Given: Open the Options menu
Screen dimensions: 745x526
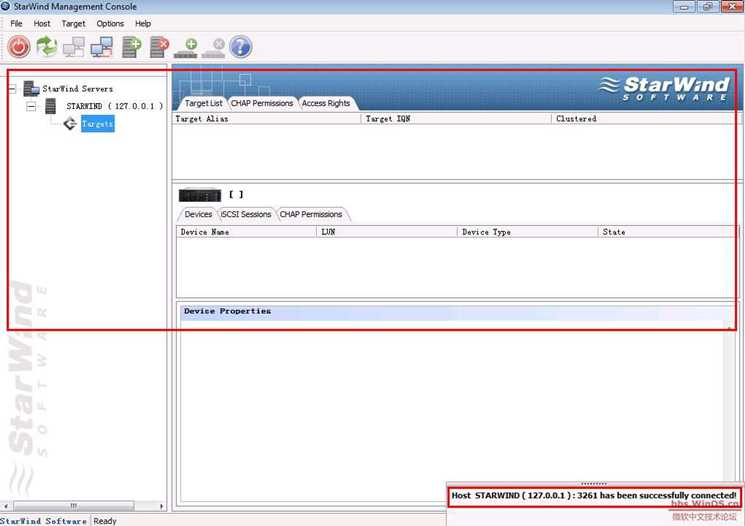Looking at the screenshot, I should point(110,23).
